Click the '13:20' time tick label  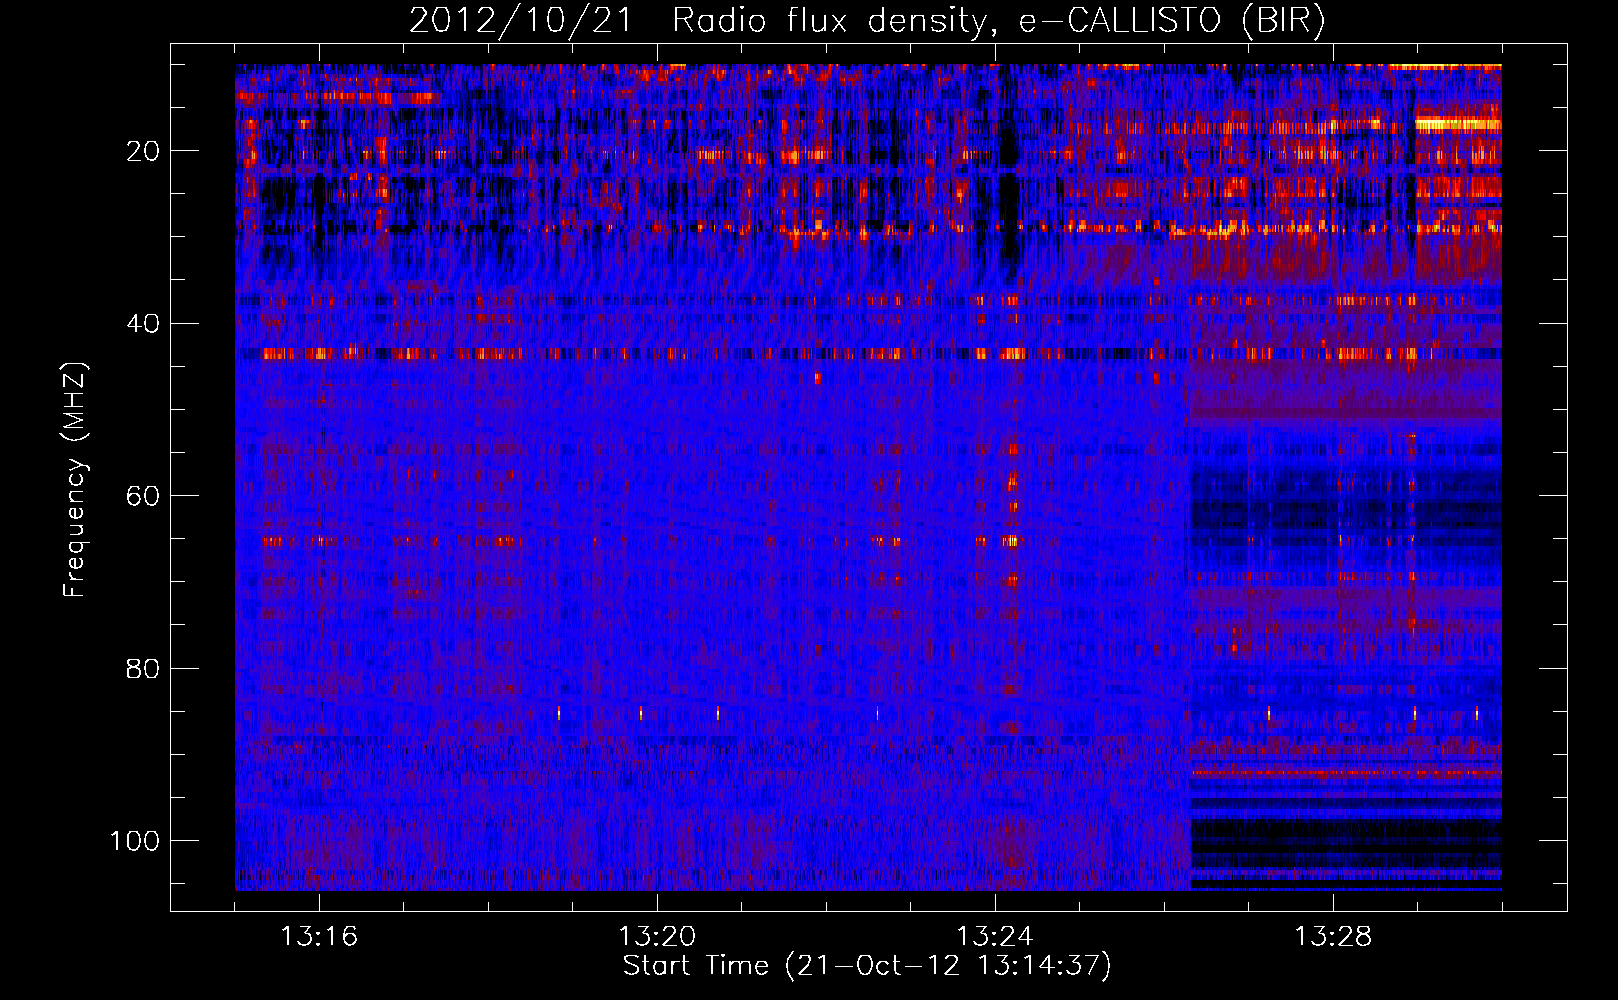point(657,937)
